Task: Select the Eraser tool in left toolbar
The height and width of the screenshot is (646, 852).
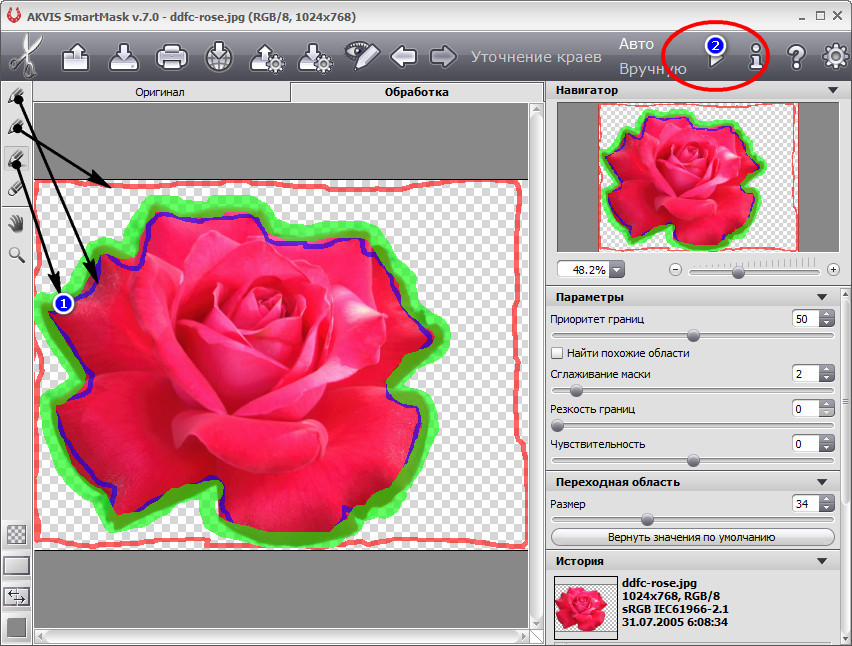Action: tap(16, 187)
